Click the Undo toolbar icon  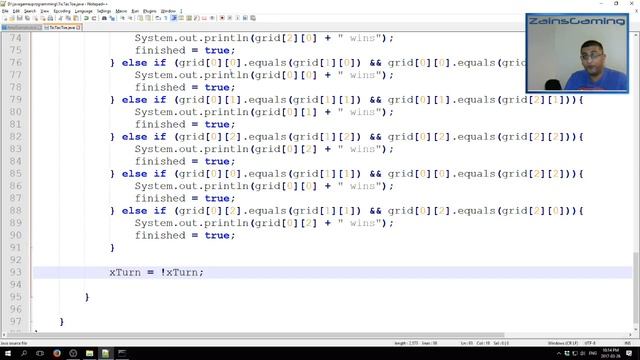tap(86, 18)
